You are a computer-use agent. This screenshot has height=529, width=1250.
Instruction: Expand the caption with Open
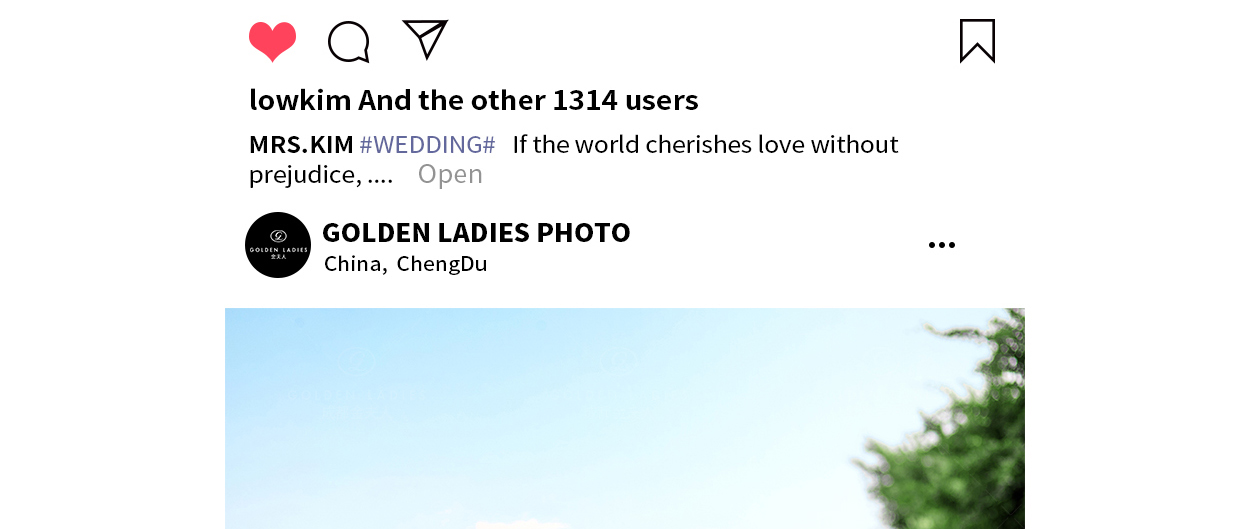point(450,174)
